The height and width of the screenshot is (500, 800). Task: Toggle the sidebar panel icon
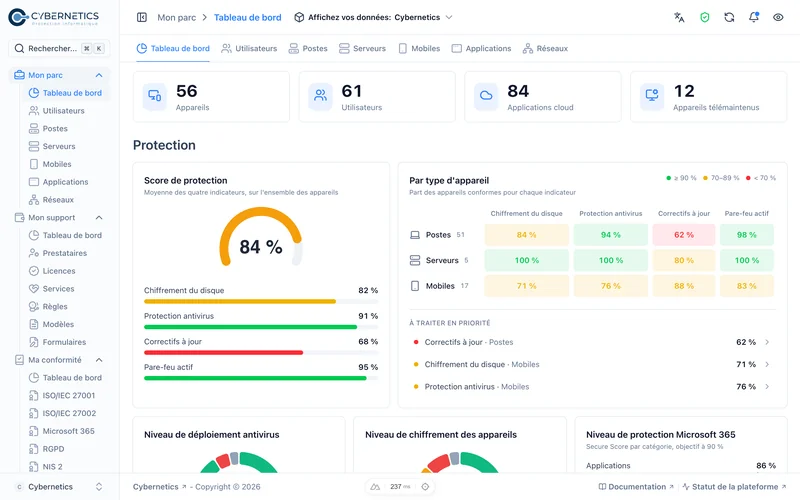point(142,17)
